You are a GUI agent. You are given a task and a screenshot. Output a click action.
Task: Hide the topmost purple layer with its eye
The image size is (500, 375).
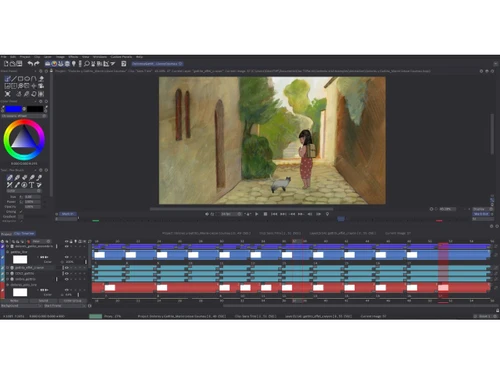(66, 246)
